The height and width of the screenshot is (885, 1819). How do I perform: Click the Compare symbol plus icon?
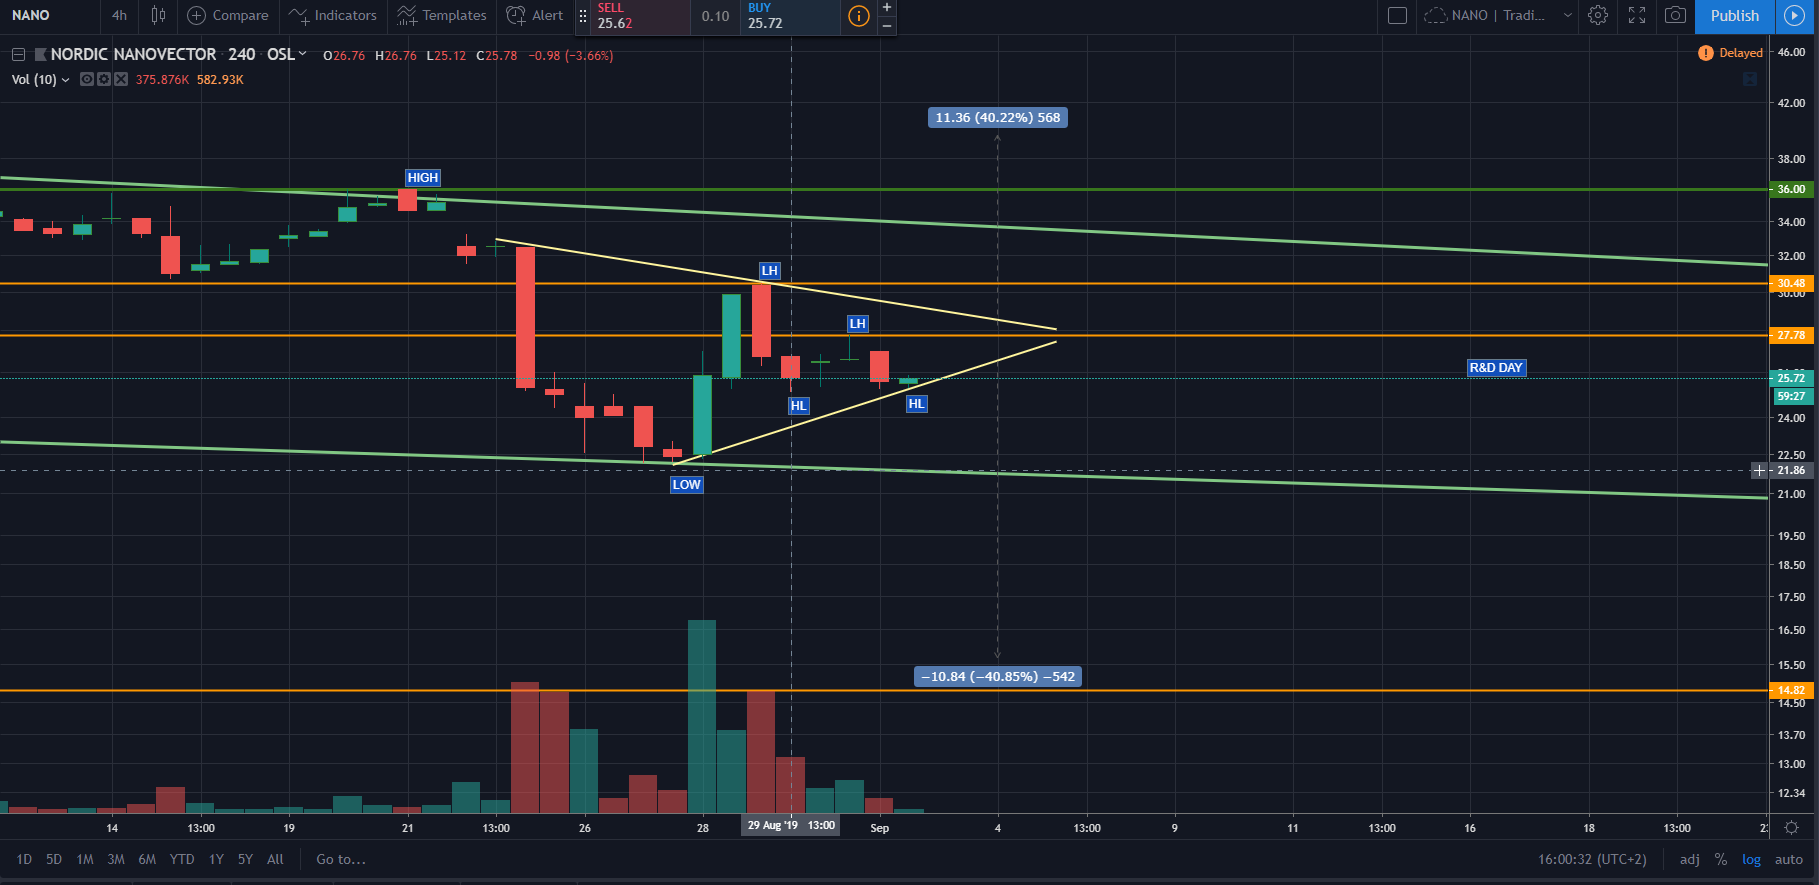[197, 15]
